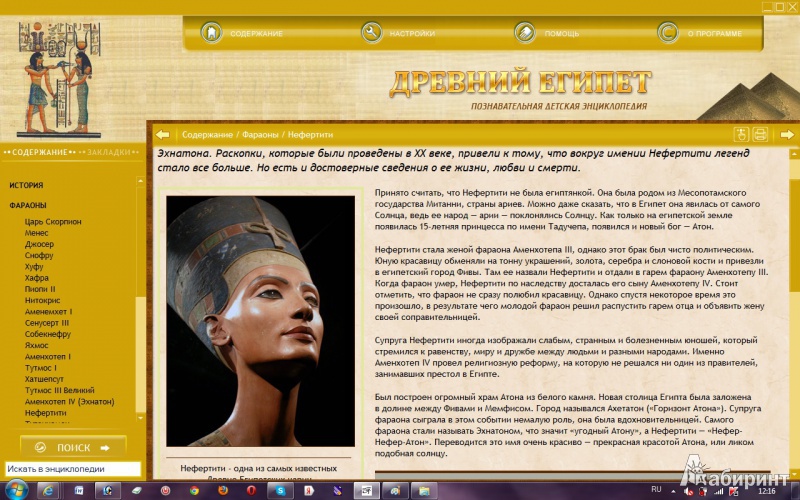Open Firefox from the taskbar
The height and width of the screenshot is (500, 800).
click(223, 491)
